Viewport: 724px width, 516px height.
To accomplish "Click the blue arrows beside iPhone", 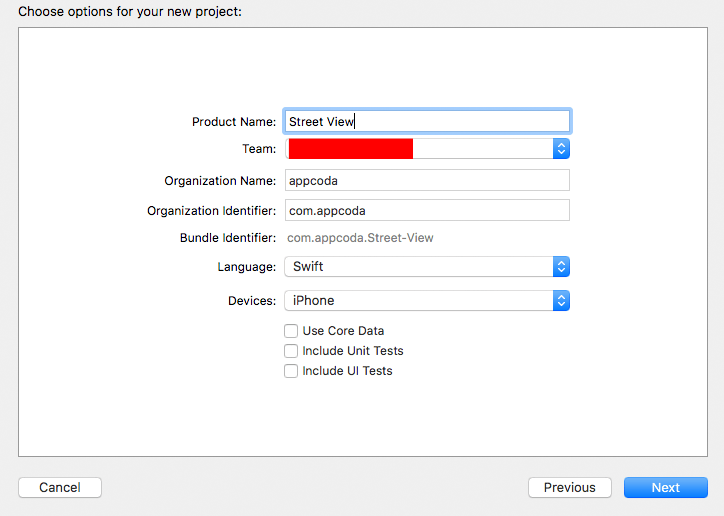I will click(x=561, y=301).
